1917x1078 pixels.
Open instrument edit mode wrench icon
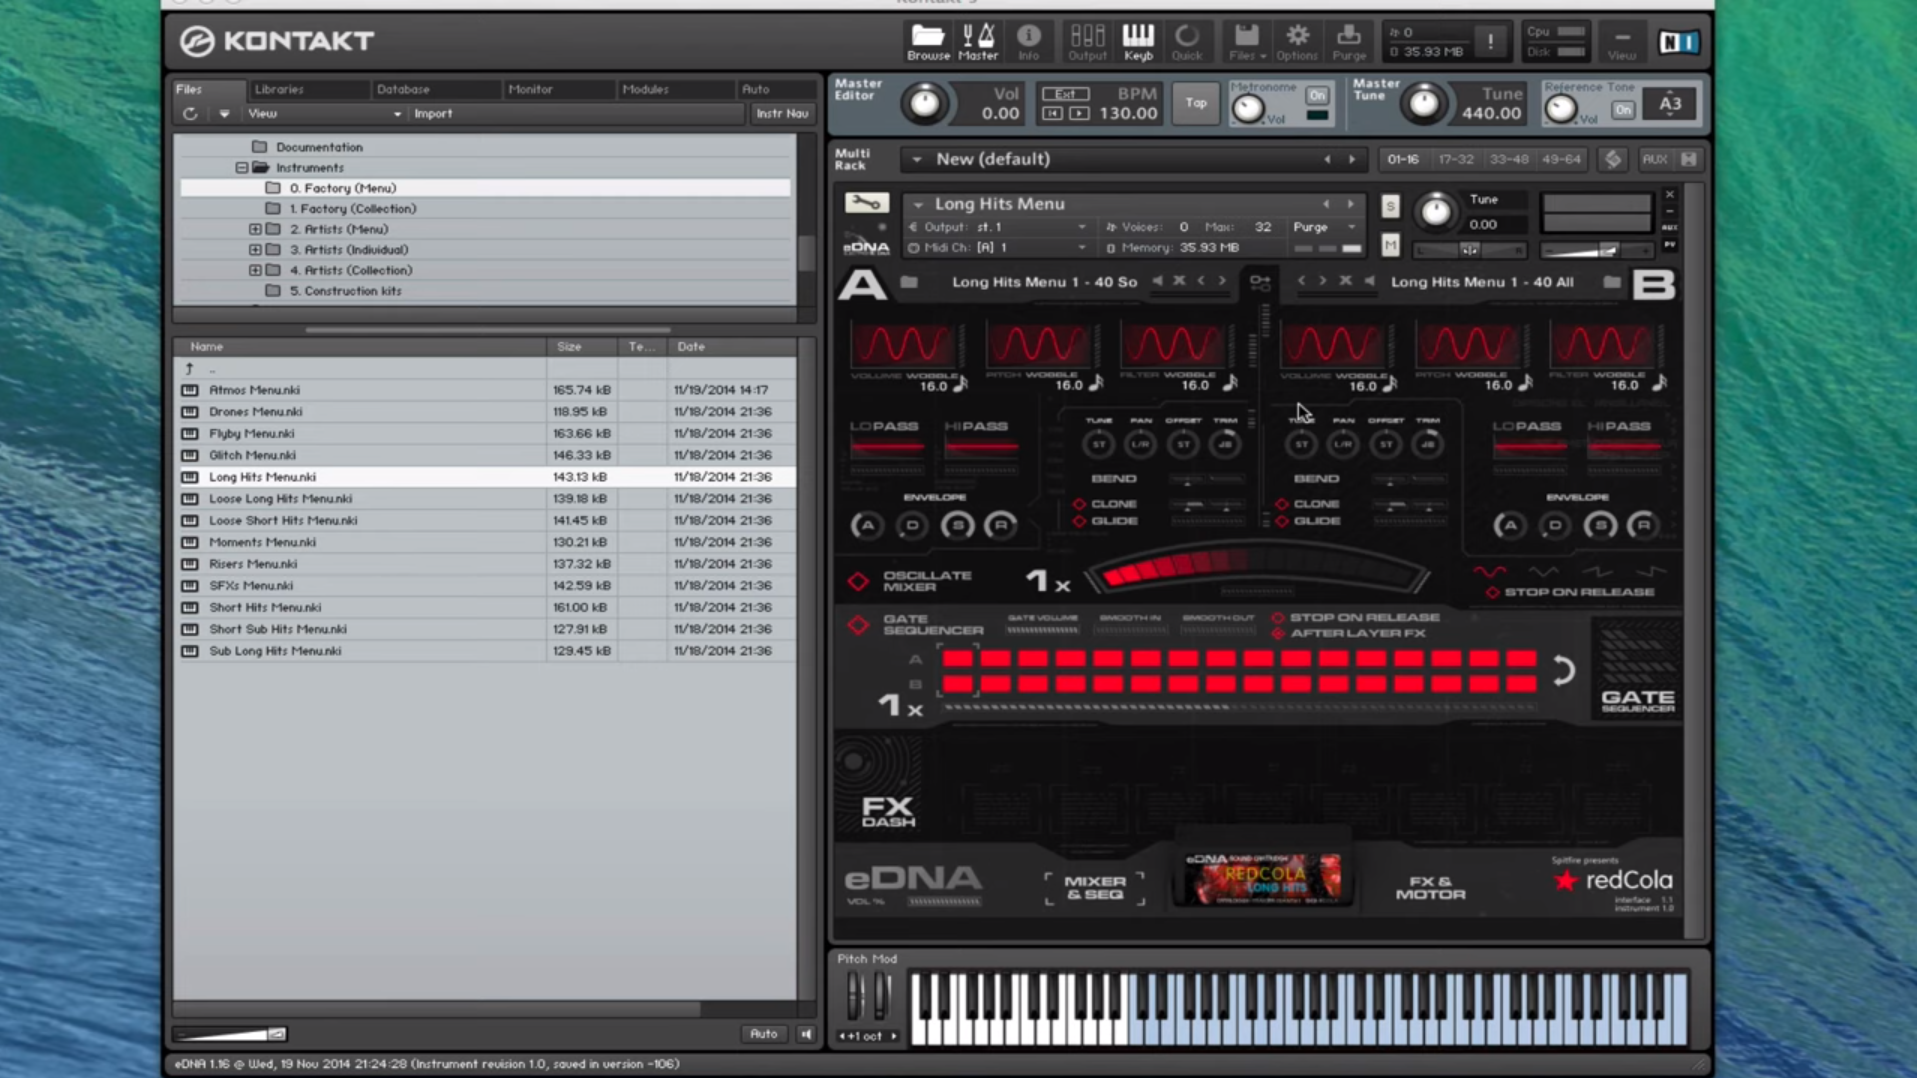tap(866, 204)
